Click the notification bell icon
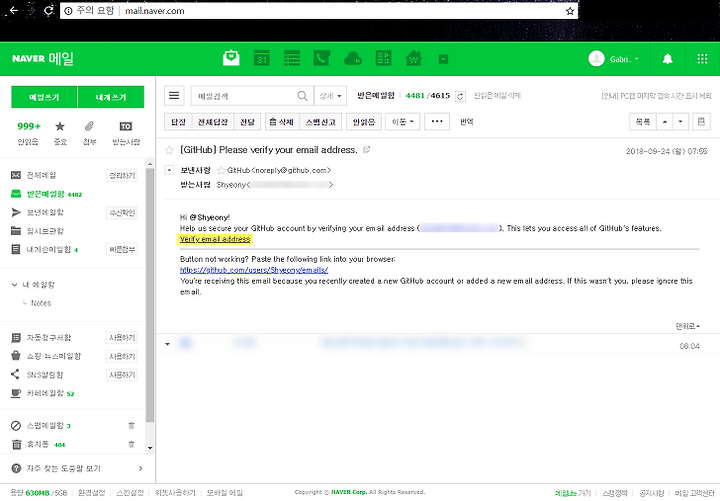Screen dimensions: 720x501 click(x=668, y=59)
